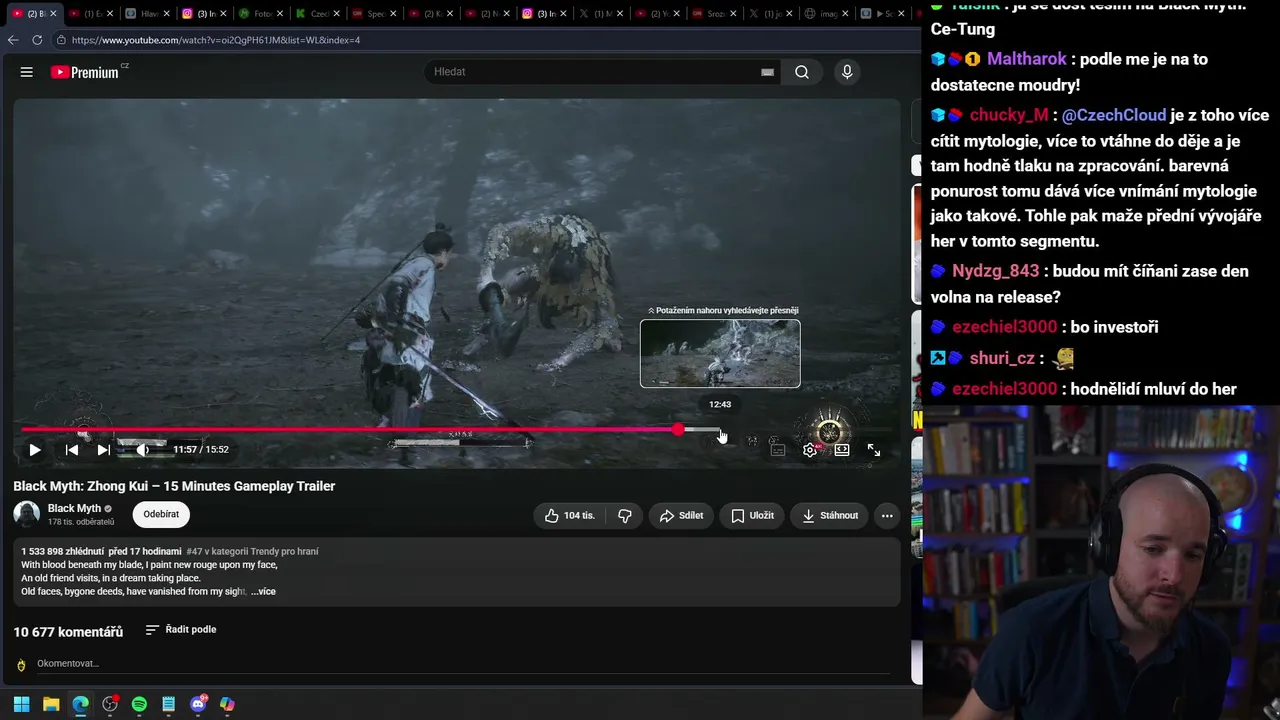The image size is (1280, 720).
Task: Like the video with 104 tis. likes
Action: [x=570, y=516]
